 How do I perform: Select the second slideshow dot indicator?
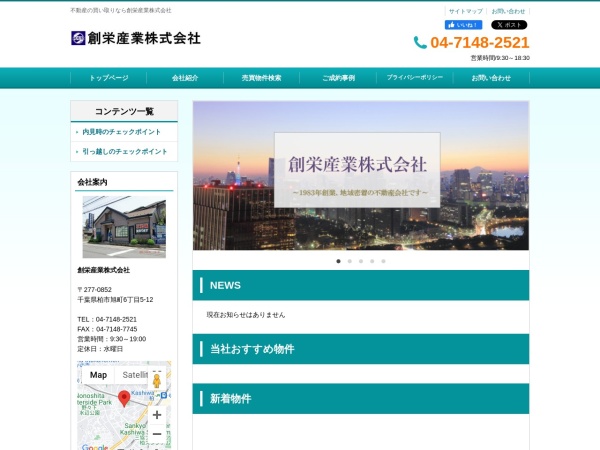(x=349, y=261)
